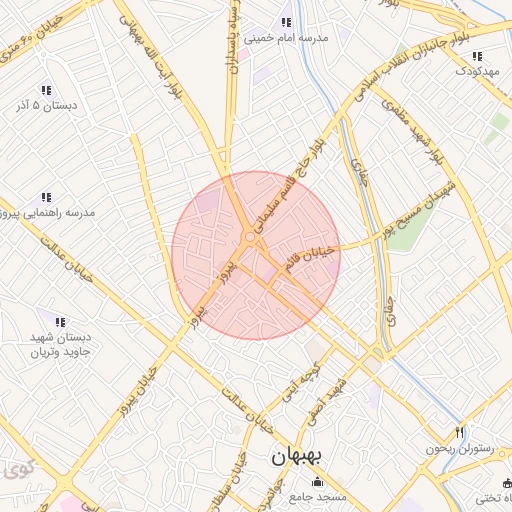Image resolution: width=512 pixels, height=512 pixels.
Task: Click the بلوار شهید مطهری boulevard label
Action: coord(413,132)
